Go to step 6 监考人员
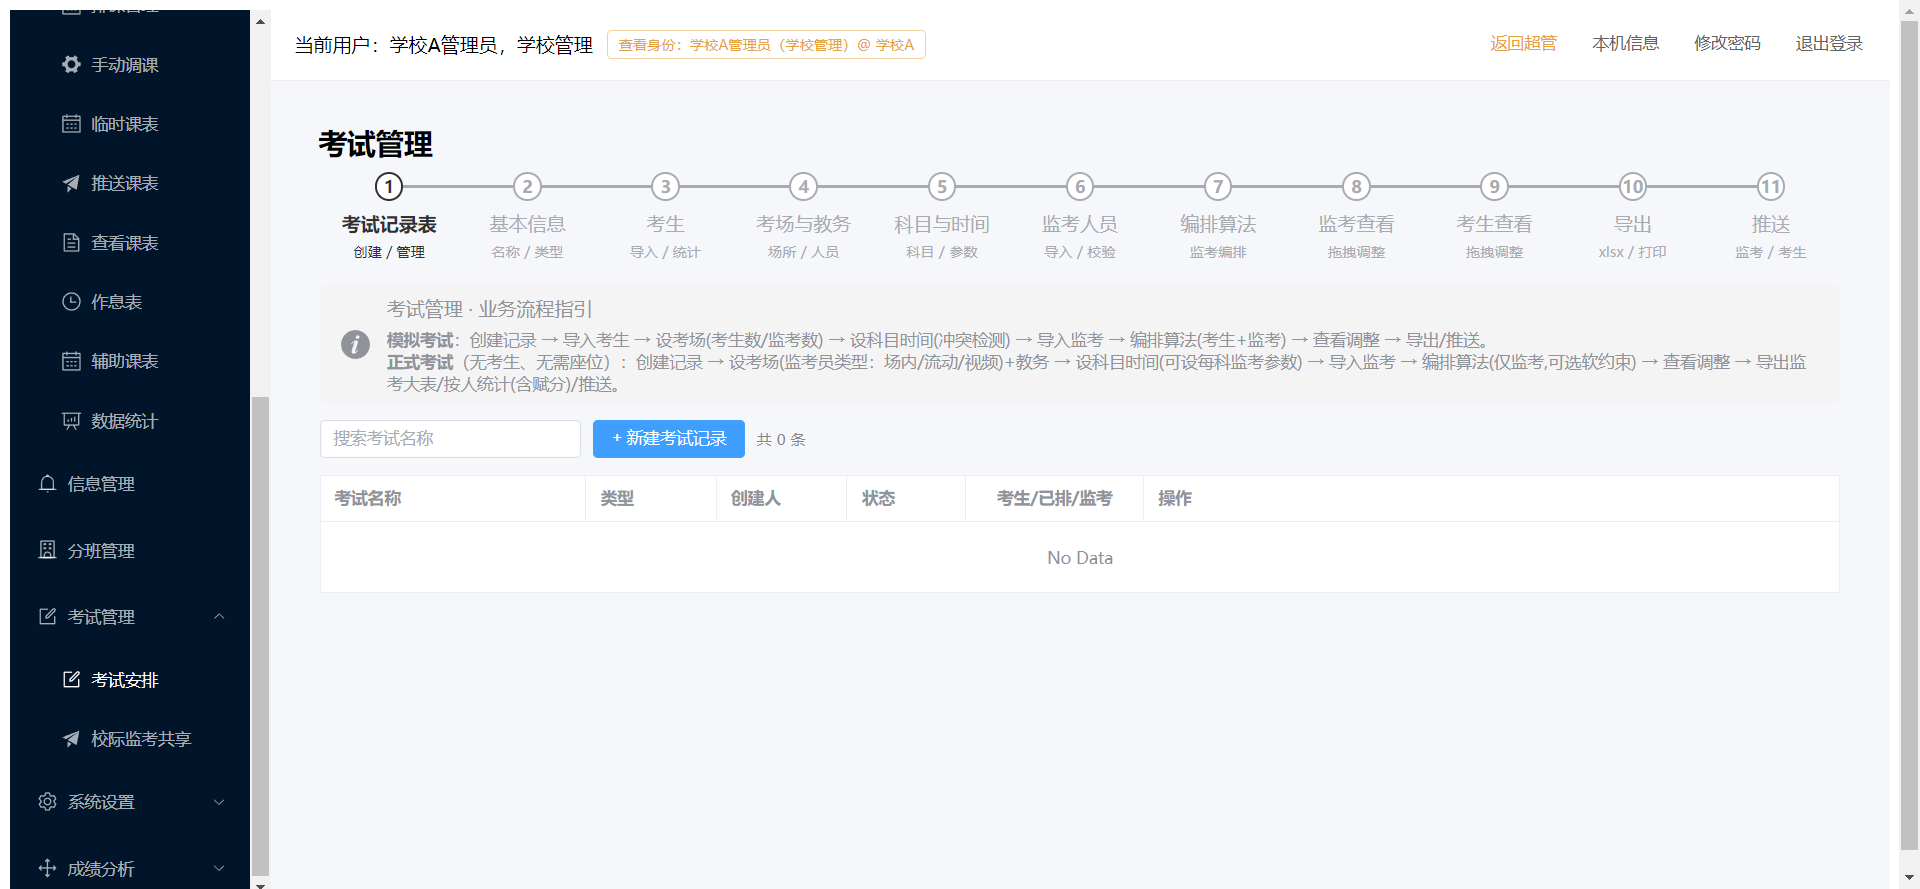The image size is (1920, 889). [x=1079, y=216]
